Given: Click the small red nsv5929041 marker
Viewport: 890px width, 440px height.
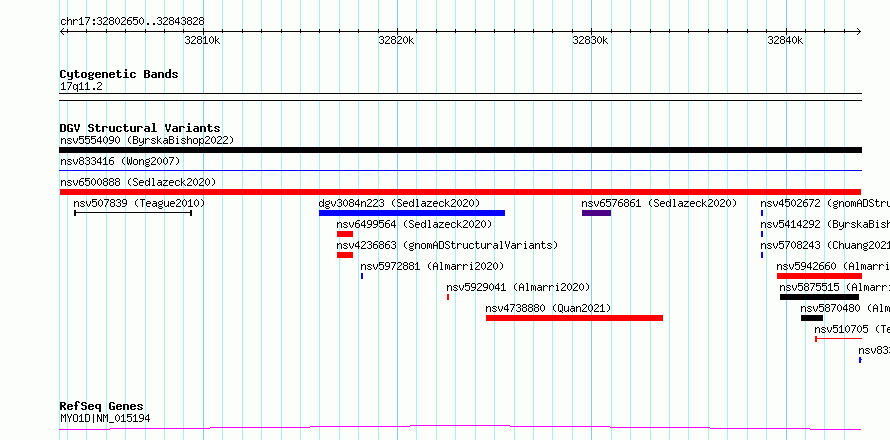Looking at the screenshot, I should pos(448,297).
